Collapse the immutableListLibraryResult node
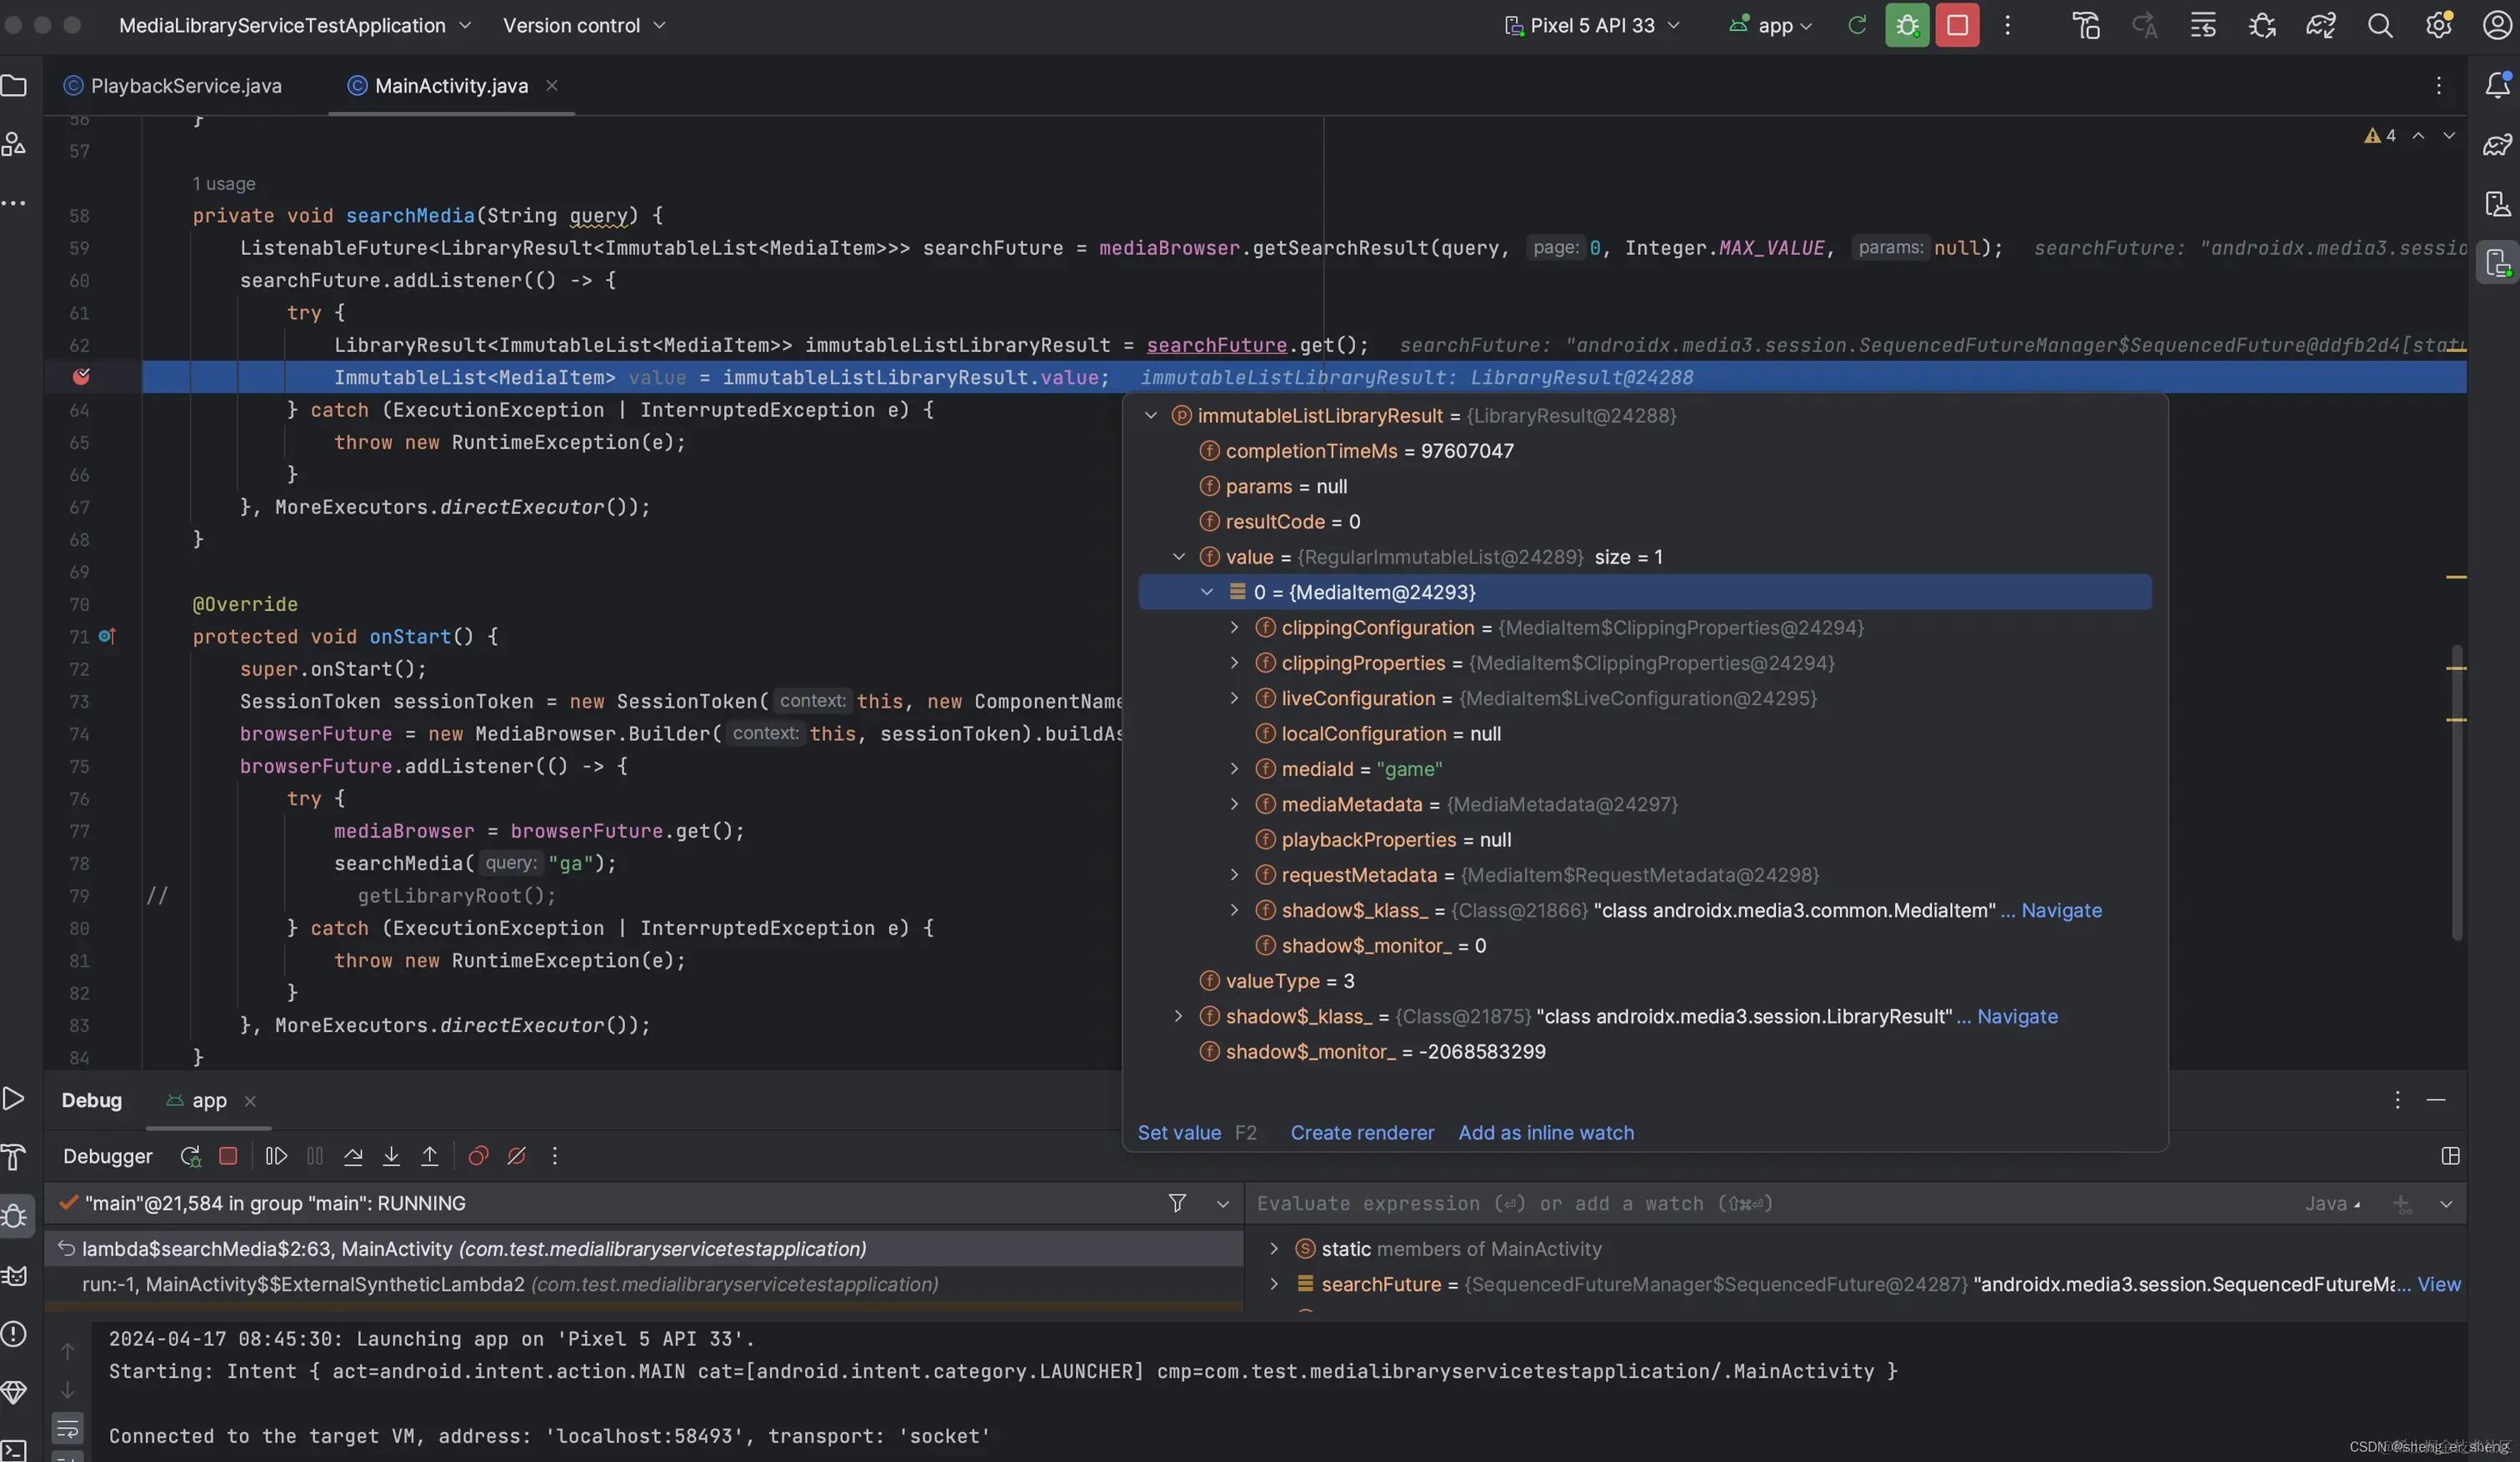The width and height of the screenshot is (2520, 1462). pyautogui.click(x=1151, y=416)
